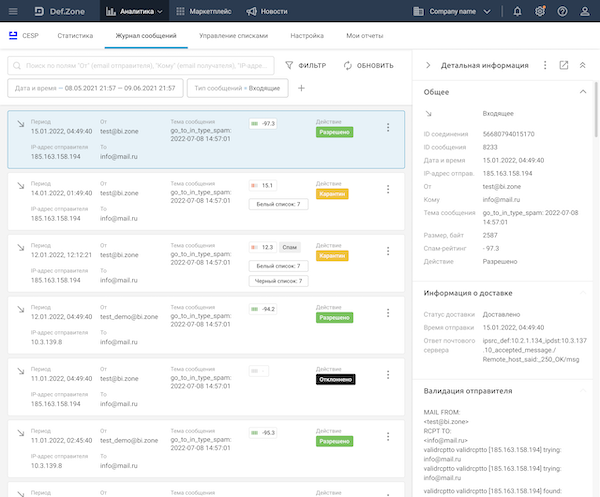Edit Тип сообщений Входящие filter chip
This screenshot has width=600, height=497.
click(x=237, y=88)
